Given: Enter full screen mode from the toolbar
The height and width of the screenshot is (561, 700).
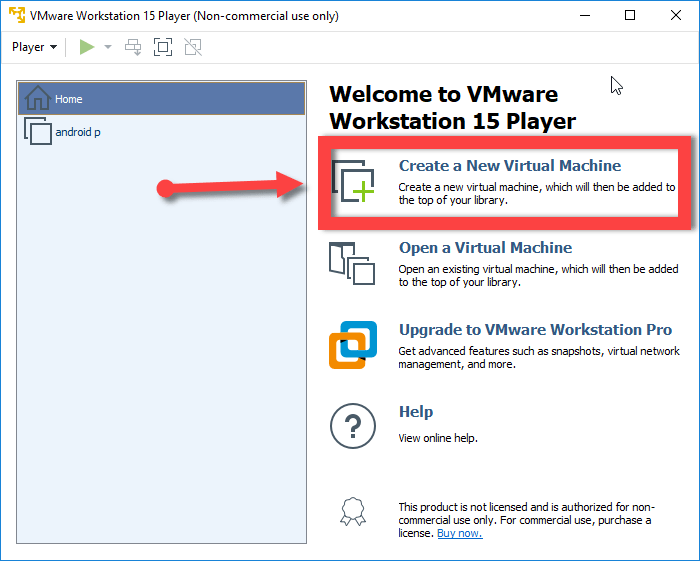Looking at the screenshot, I should 163,47.
